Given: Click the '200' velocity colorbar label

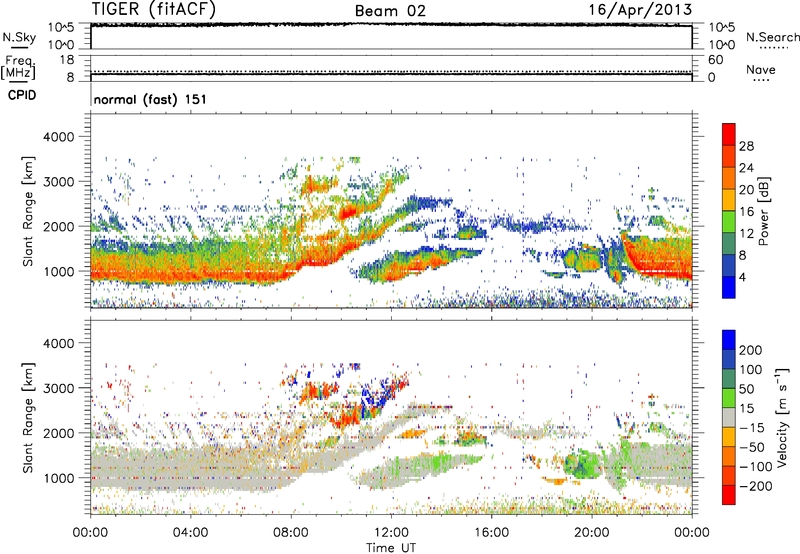Looking at the screenshot, I should (x=750, y=350).
